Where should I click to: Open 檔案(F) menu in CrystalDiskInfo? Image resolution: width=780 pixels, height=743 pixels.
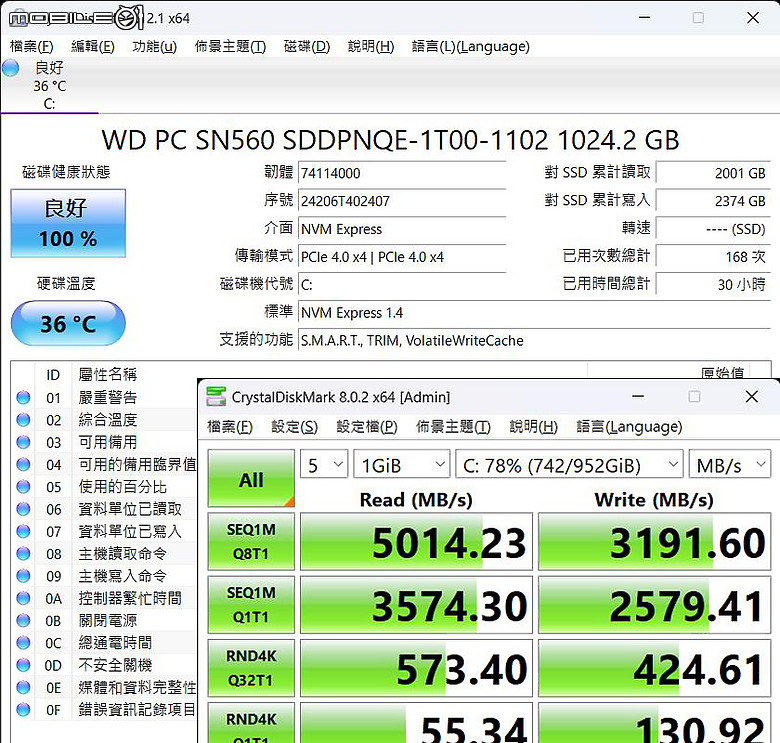tap(31, 47)
